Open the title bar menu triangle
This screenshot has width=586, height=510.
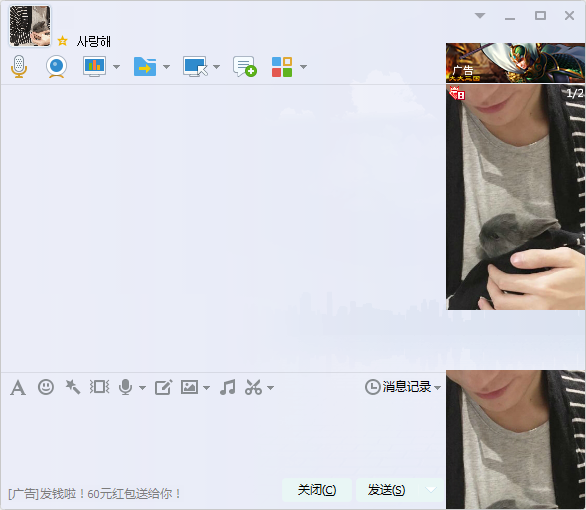[480, 16]
